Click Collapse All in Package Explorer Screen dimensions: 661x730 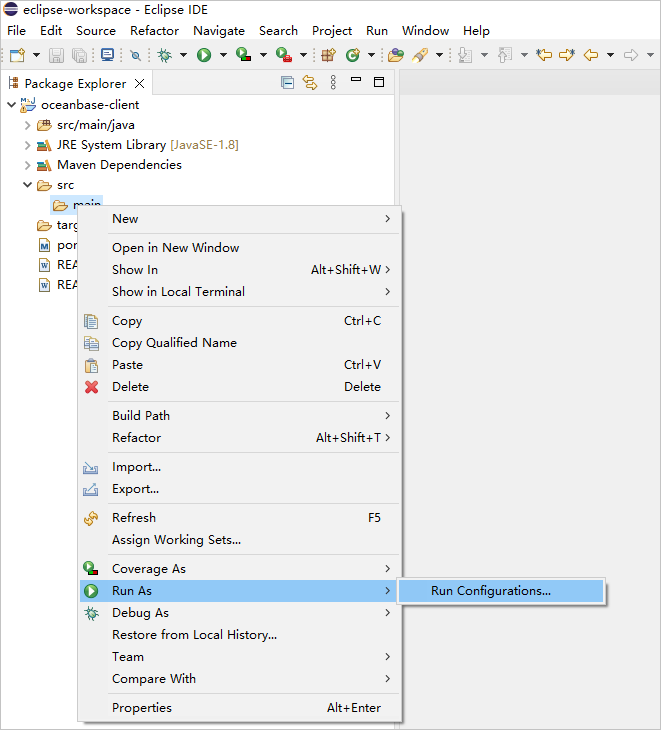(287, 83)
